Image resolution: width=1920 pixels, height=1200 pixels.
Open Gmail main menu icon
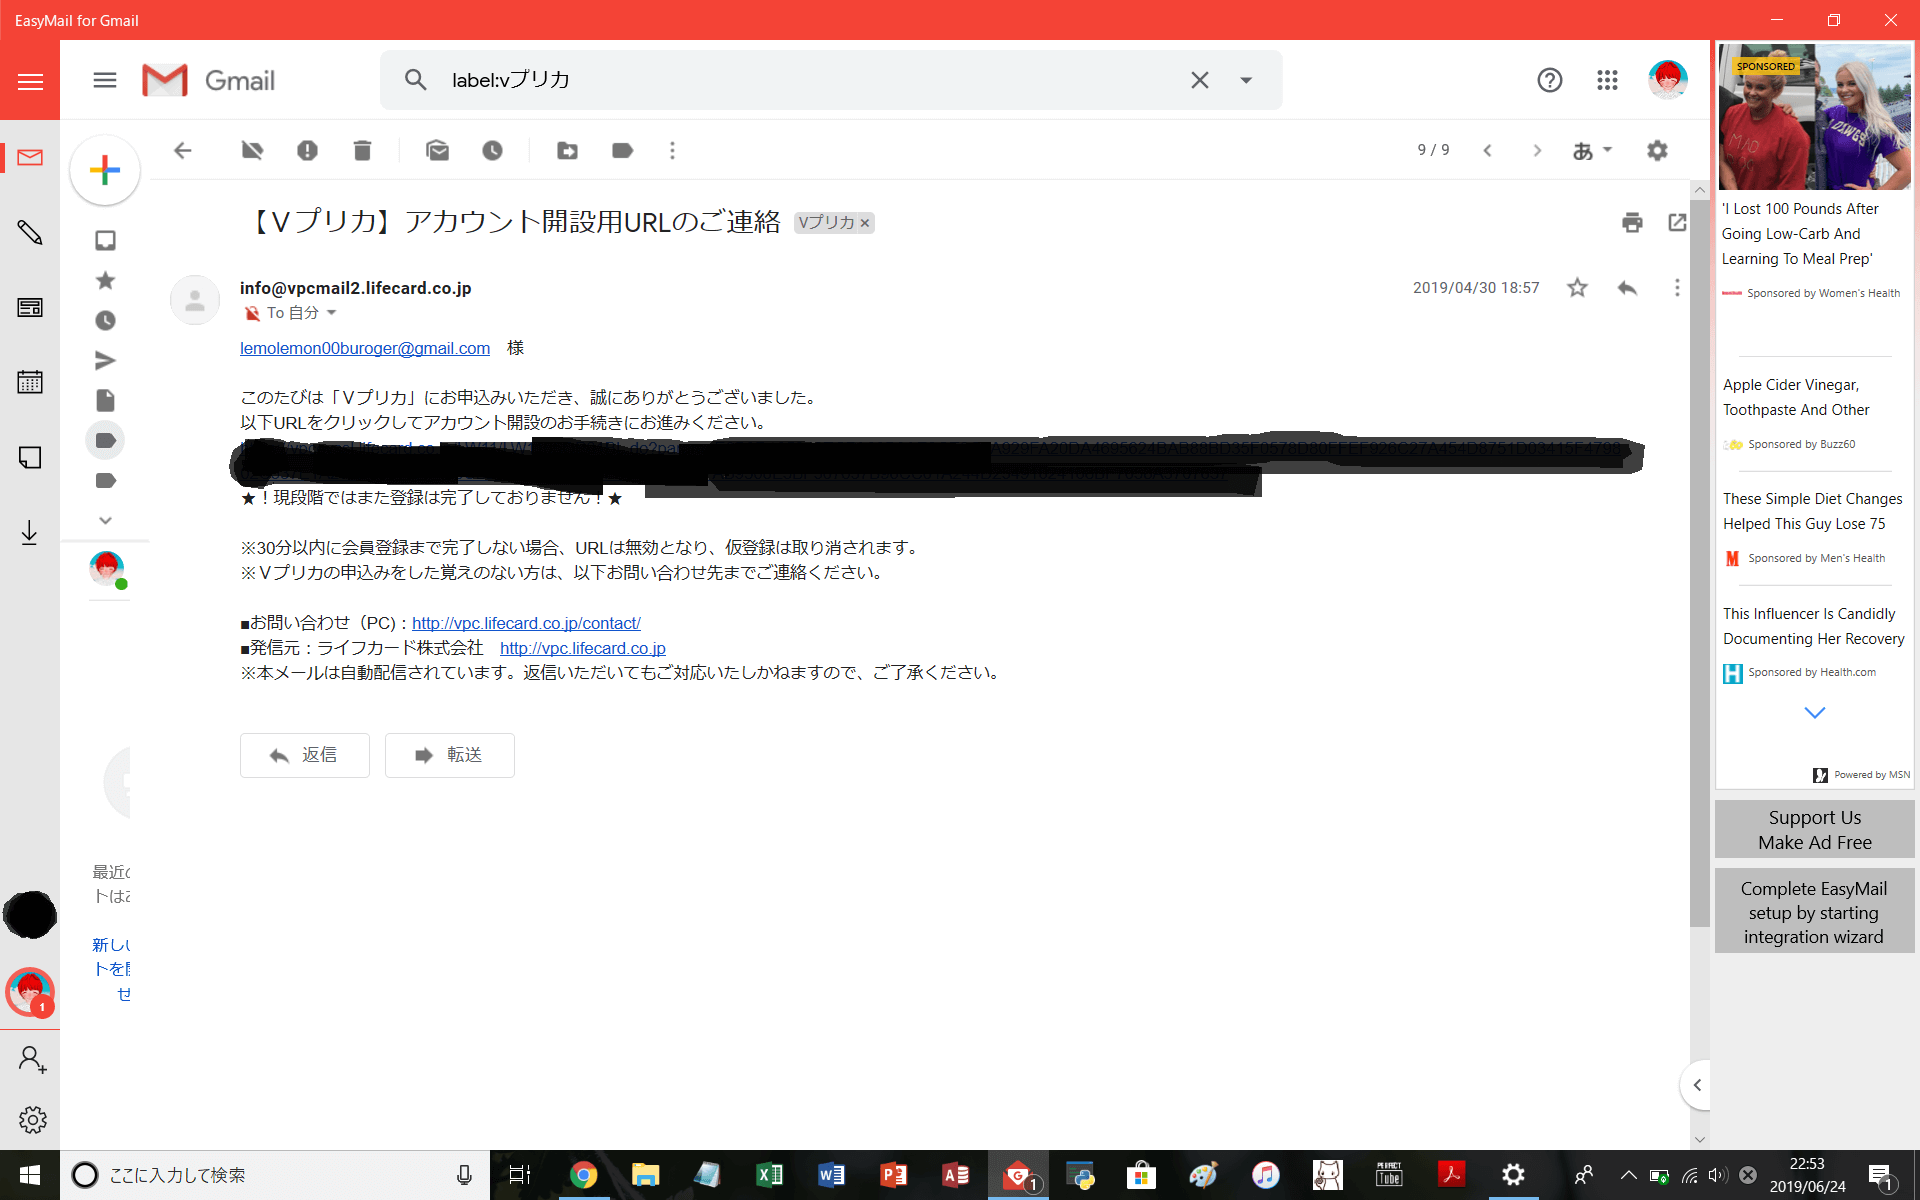(x=105, y=80)
